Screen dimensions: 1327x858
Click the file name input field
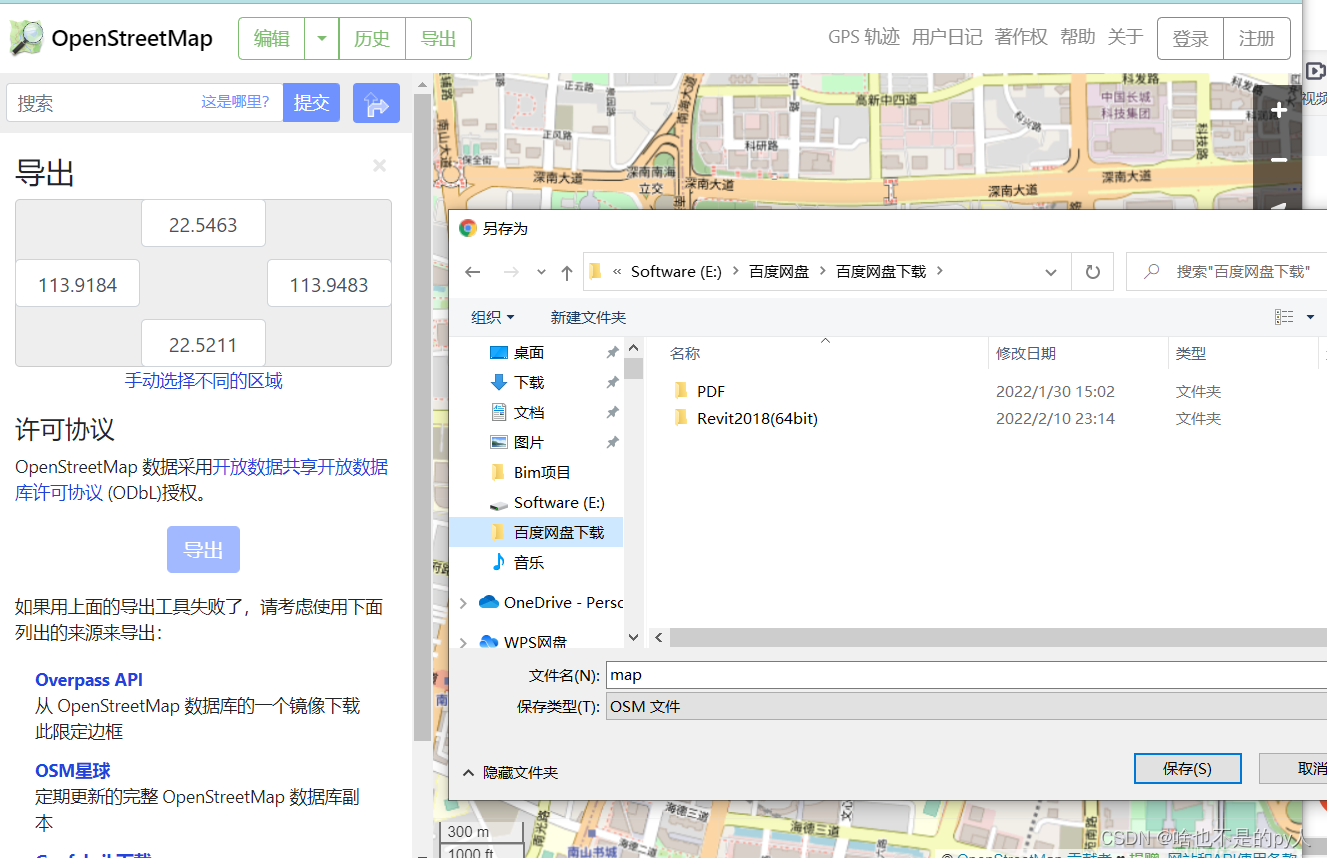tap(966, 675)
